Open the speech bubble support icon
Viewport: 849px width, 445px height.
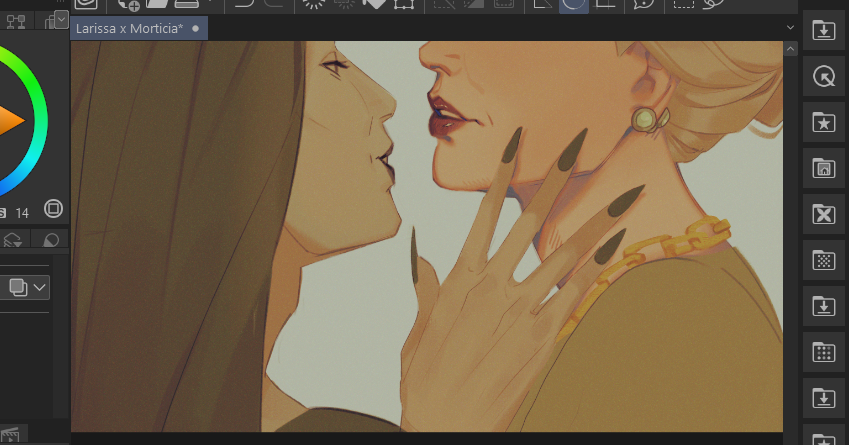[x=644, y=4]
